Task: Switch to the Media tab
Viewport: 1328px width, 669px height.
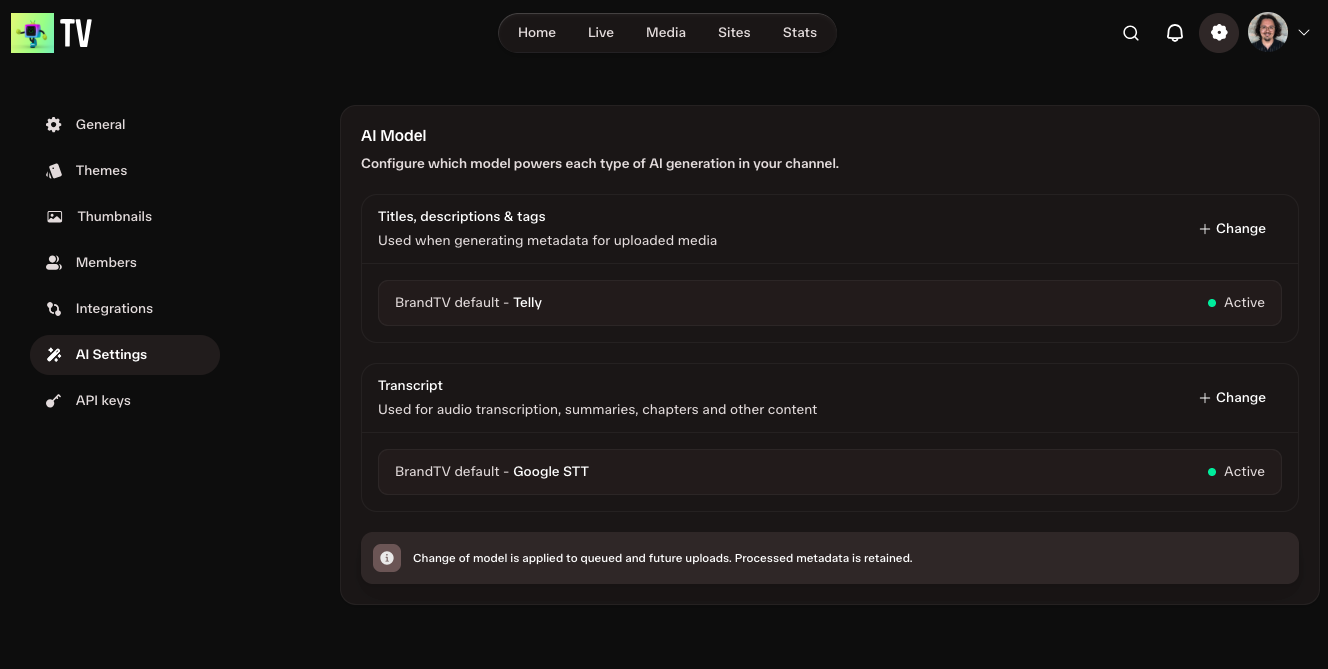Action: 666,33
